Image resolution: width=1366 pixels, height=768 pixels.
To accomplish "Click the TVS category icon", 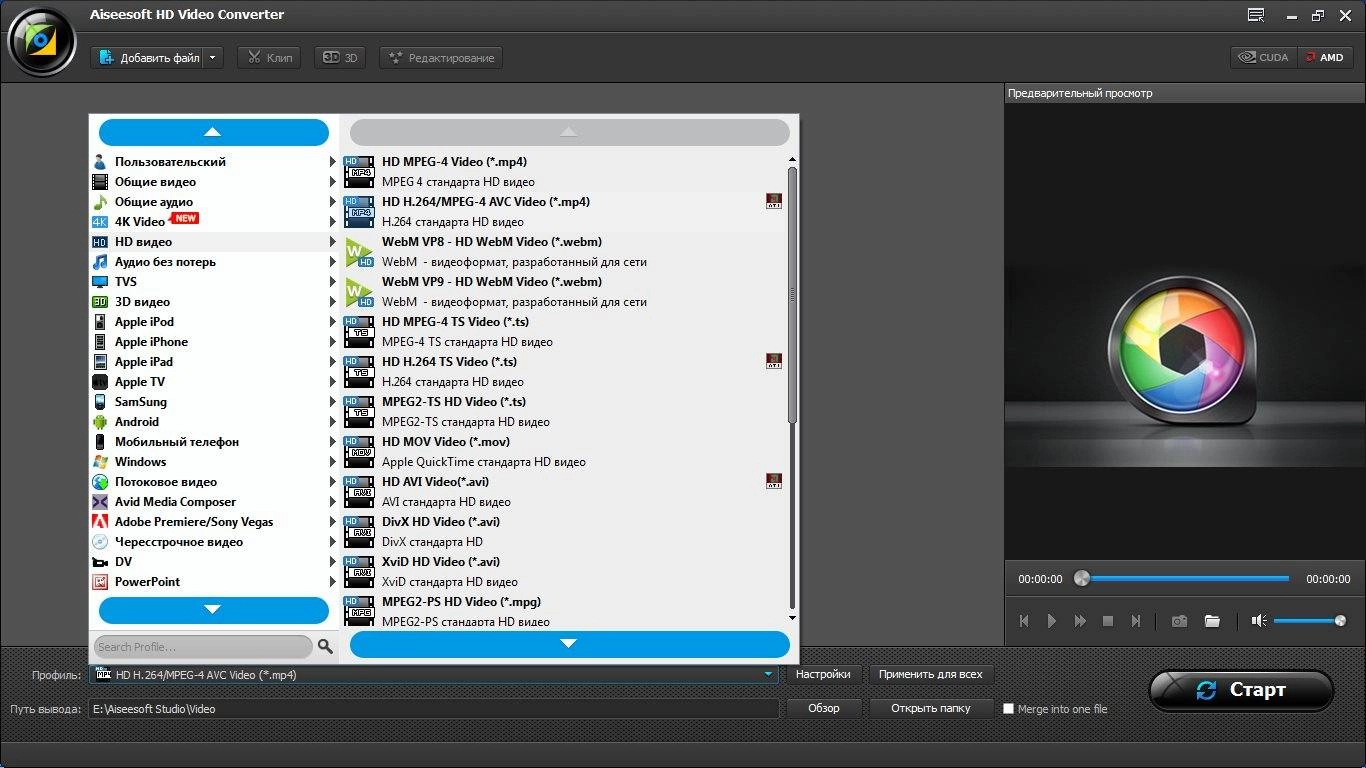I will [100, 282].
